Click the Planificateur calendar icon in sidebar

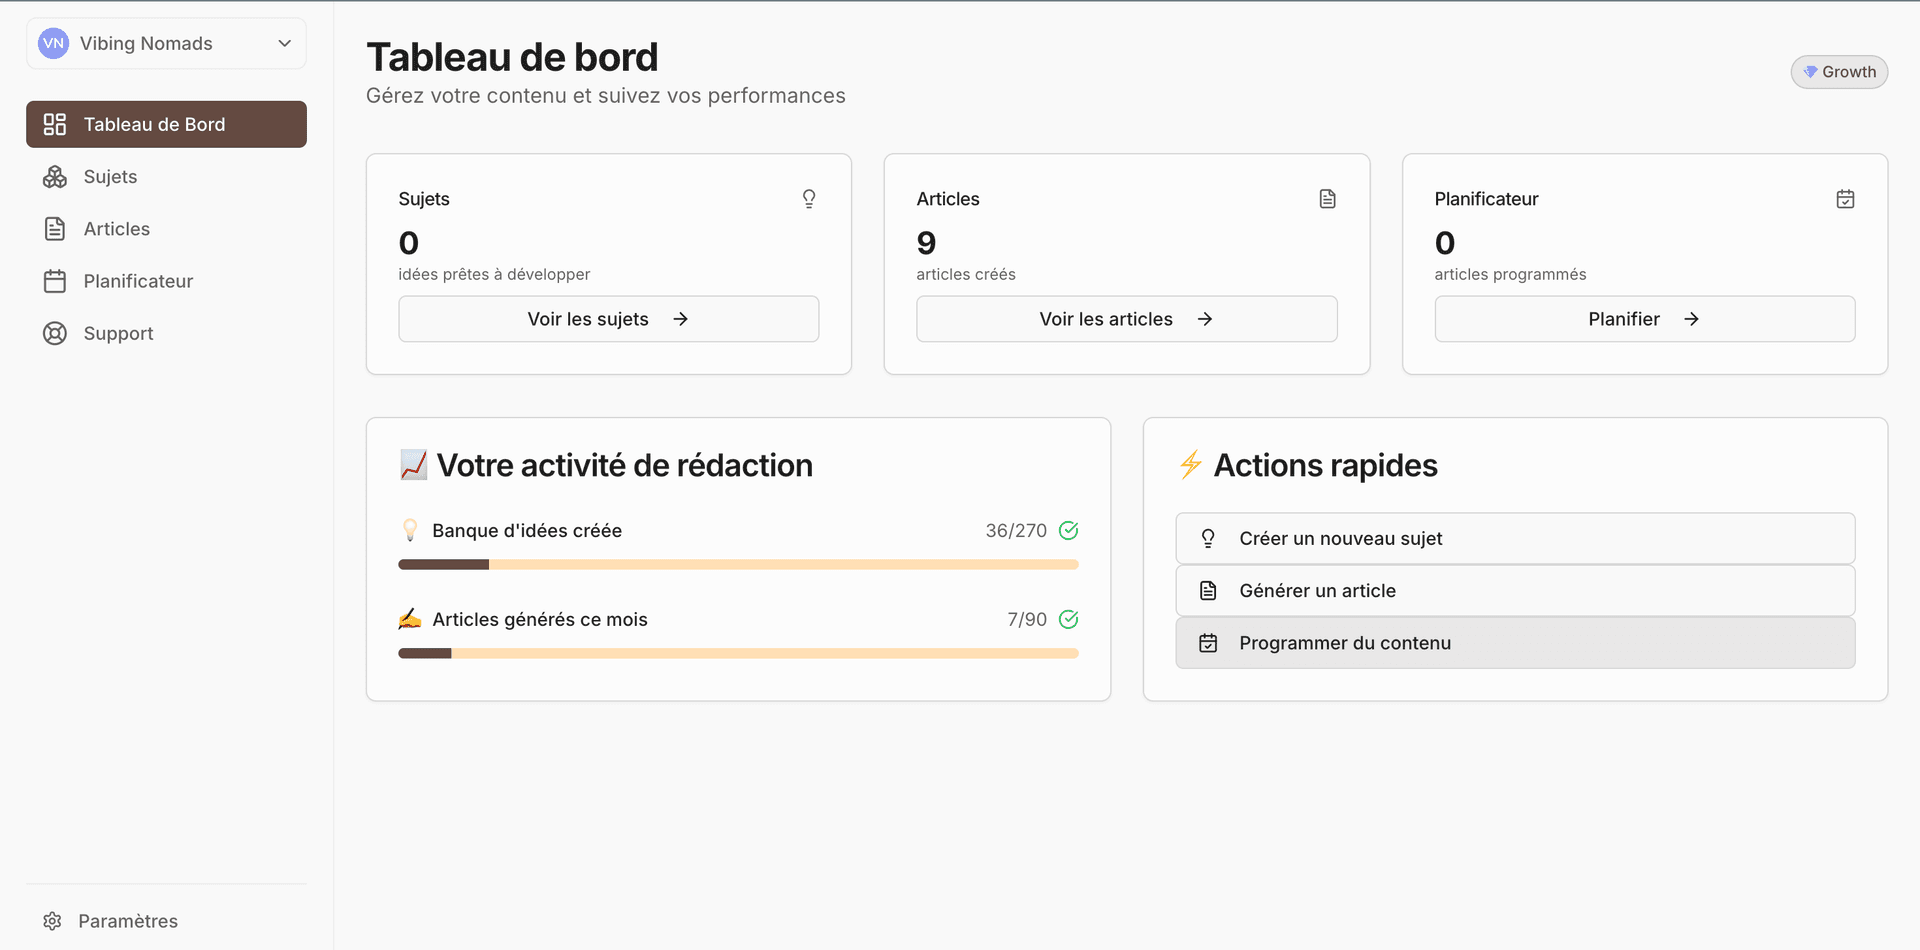pyautogui.click(x=54, y=281)
